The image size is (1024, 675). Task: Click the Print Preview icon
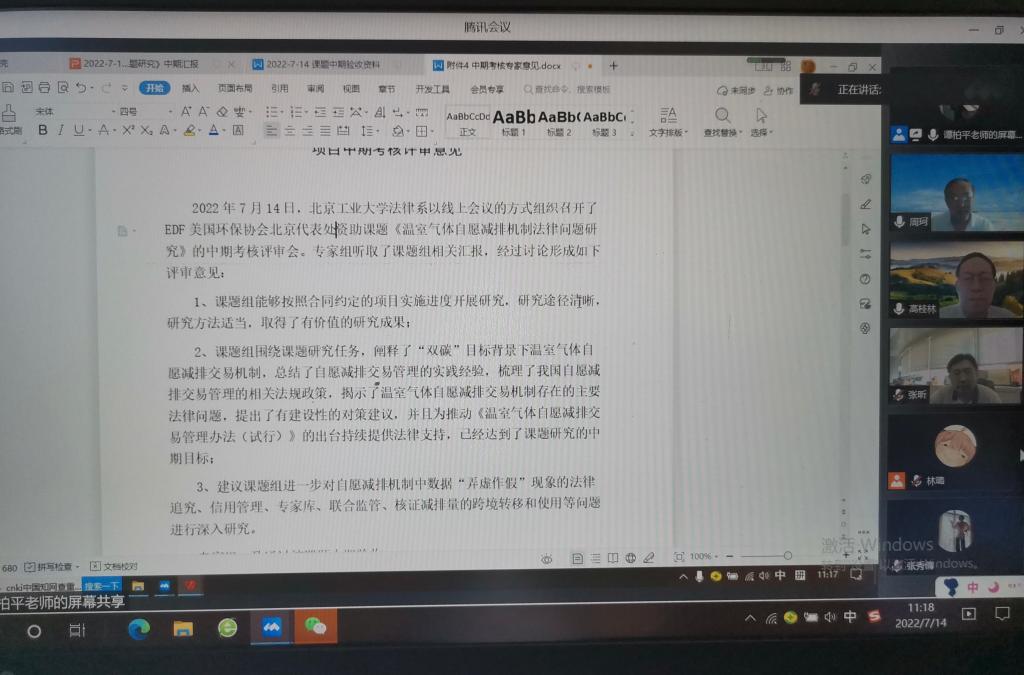(x=63, y=87)
